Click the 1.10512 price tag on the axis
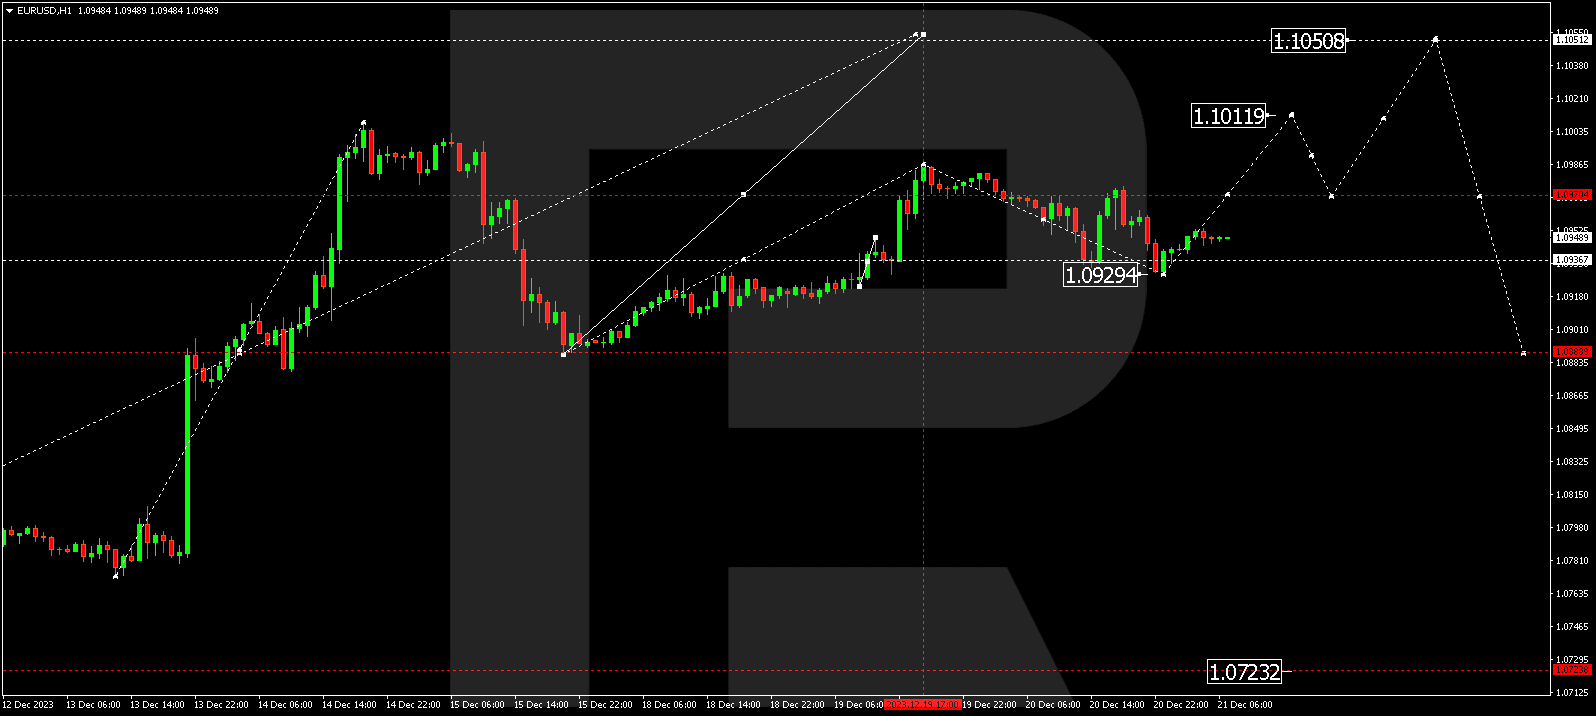This screenshot has width=1596, height=716. [x=1572, y=40]
